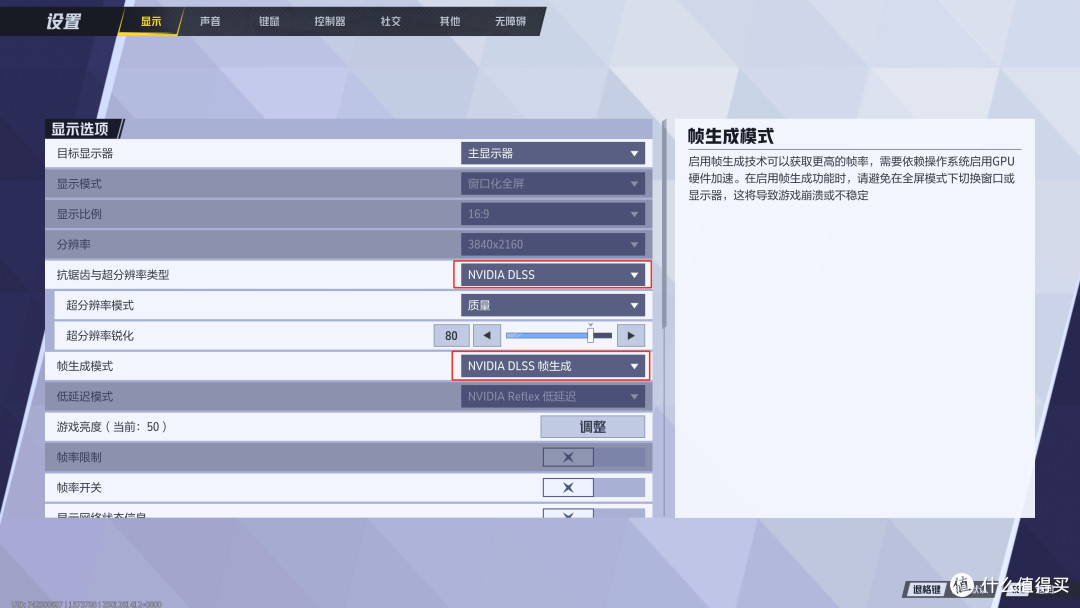
Task: Open the 分辨率 dropdown showing 3840x2160
Action: 552,244
